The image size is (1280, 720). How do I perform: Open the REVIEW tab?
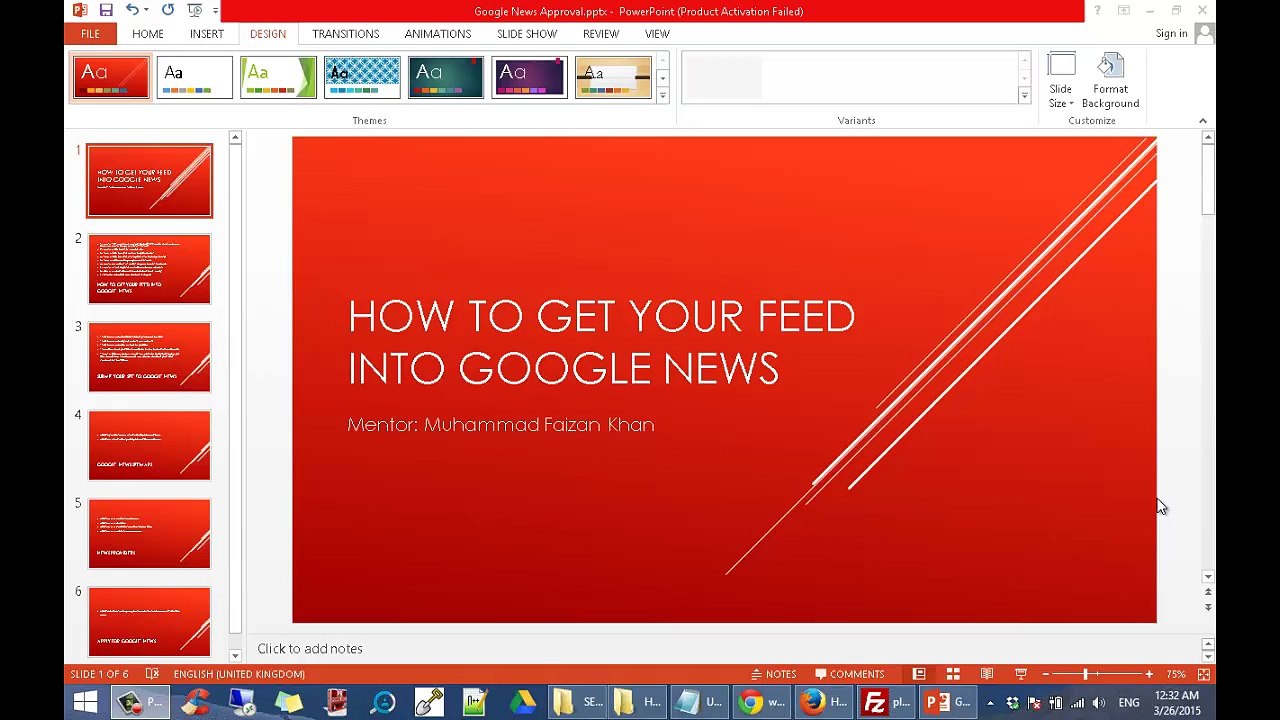pos(601,34)
